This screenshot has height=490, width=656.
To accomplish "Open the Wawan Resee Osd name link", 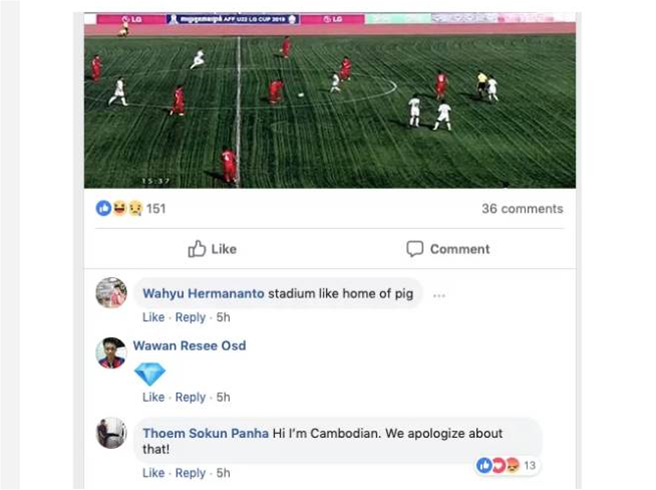I will click(x=190, y=346).
